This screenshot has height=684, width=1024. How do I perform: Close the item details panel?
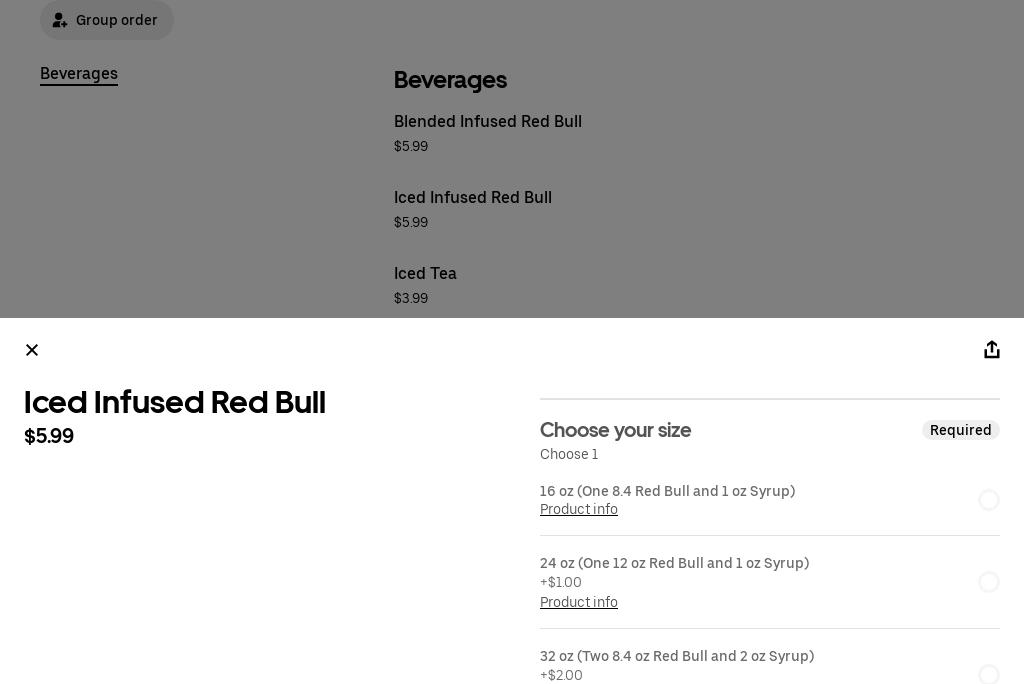pyautogui.click(x=32, y=350)
